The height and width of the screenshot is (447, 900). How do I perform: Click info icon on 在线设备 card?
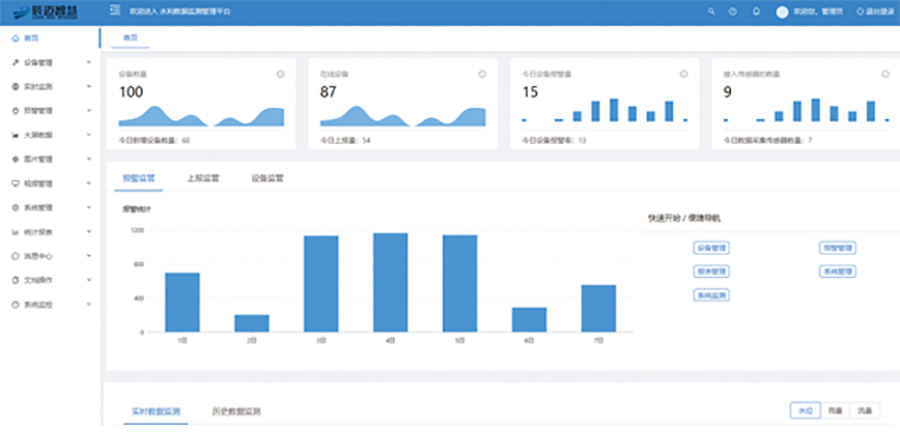[482, 73]
